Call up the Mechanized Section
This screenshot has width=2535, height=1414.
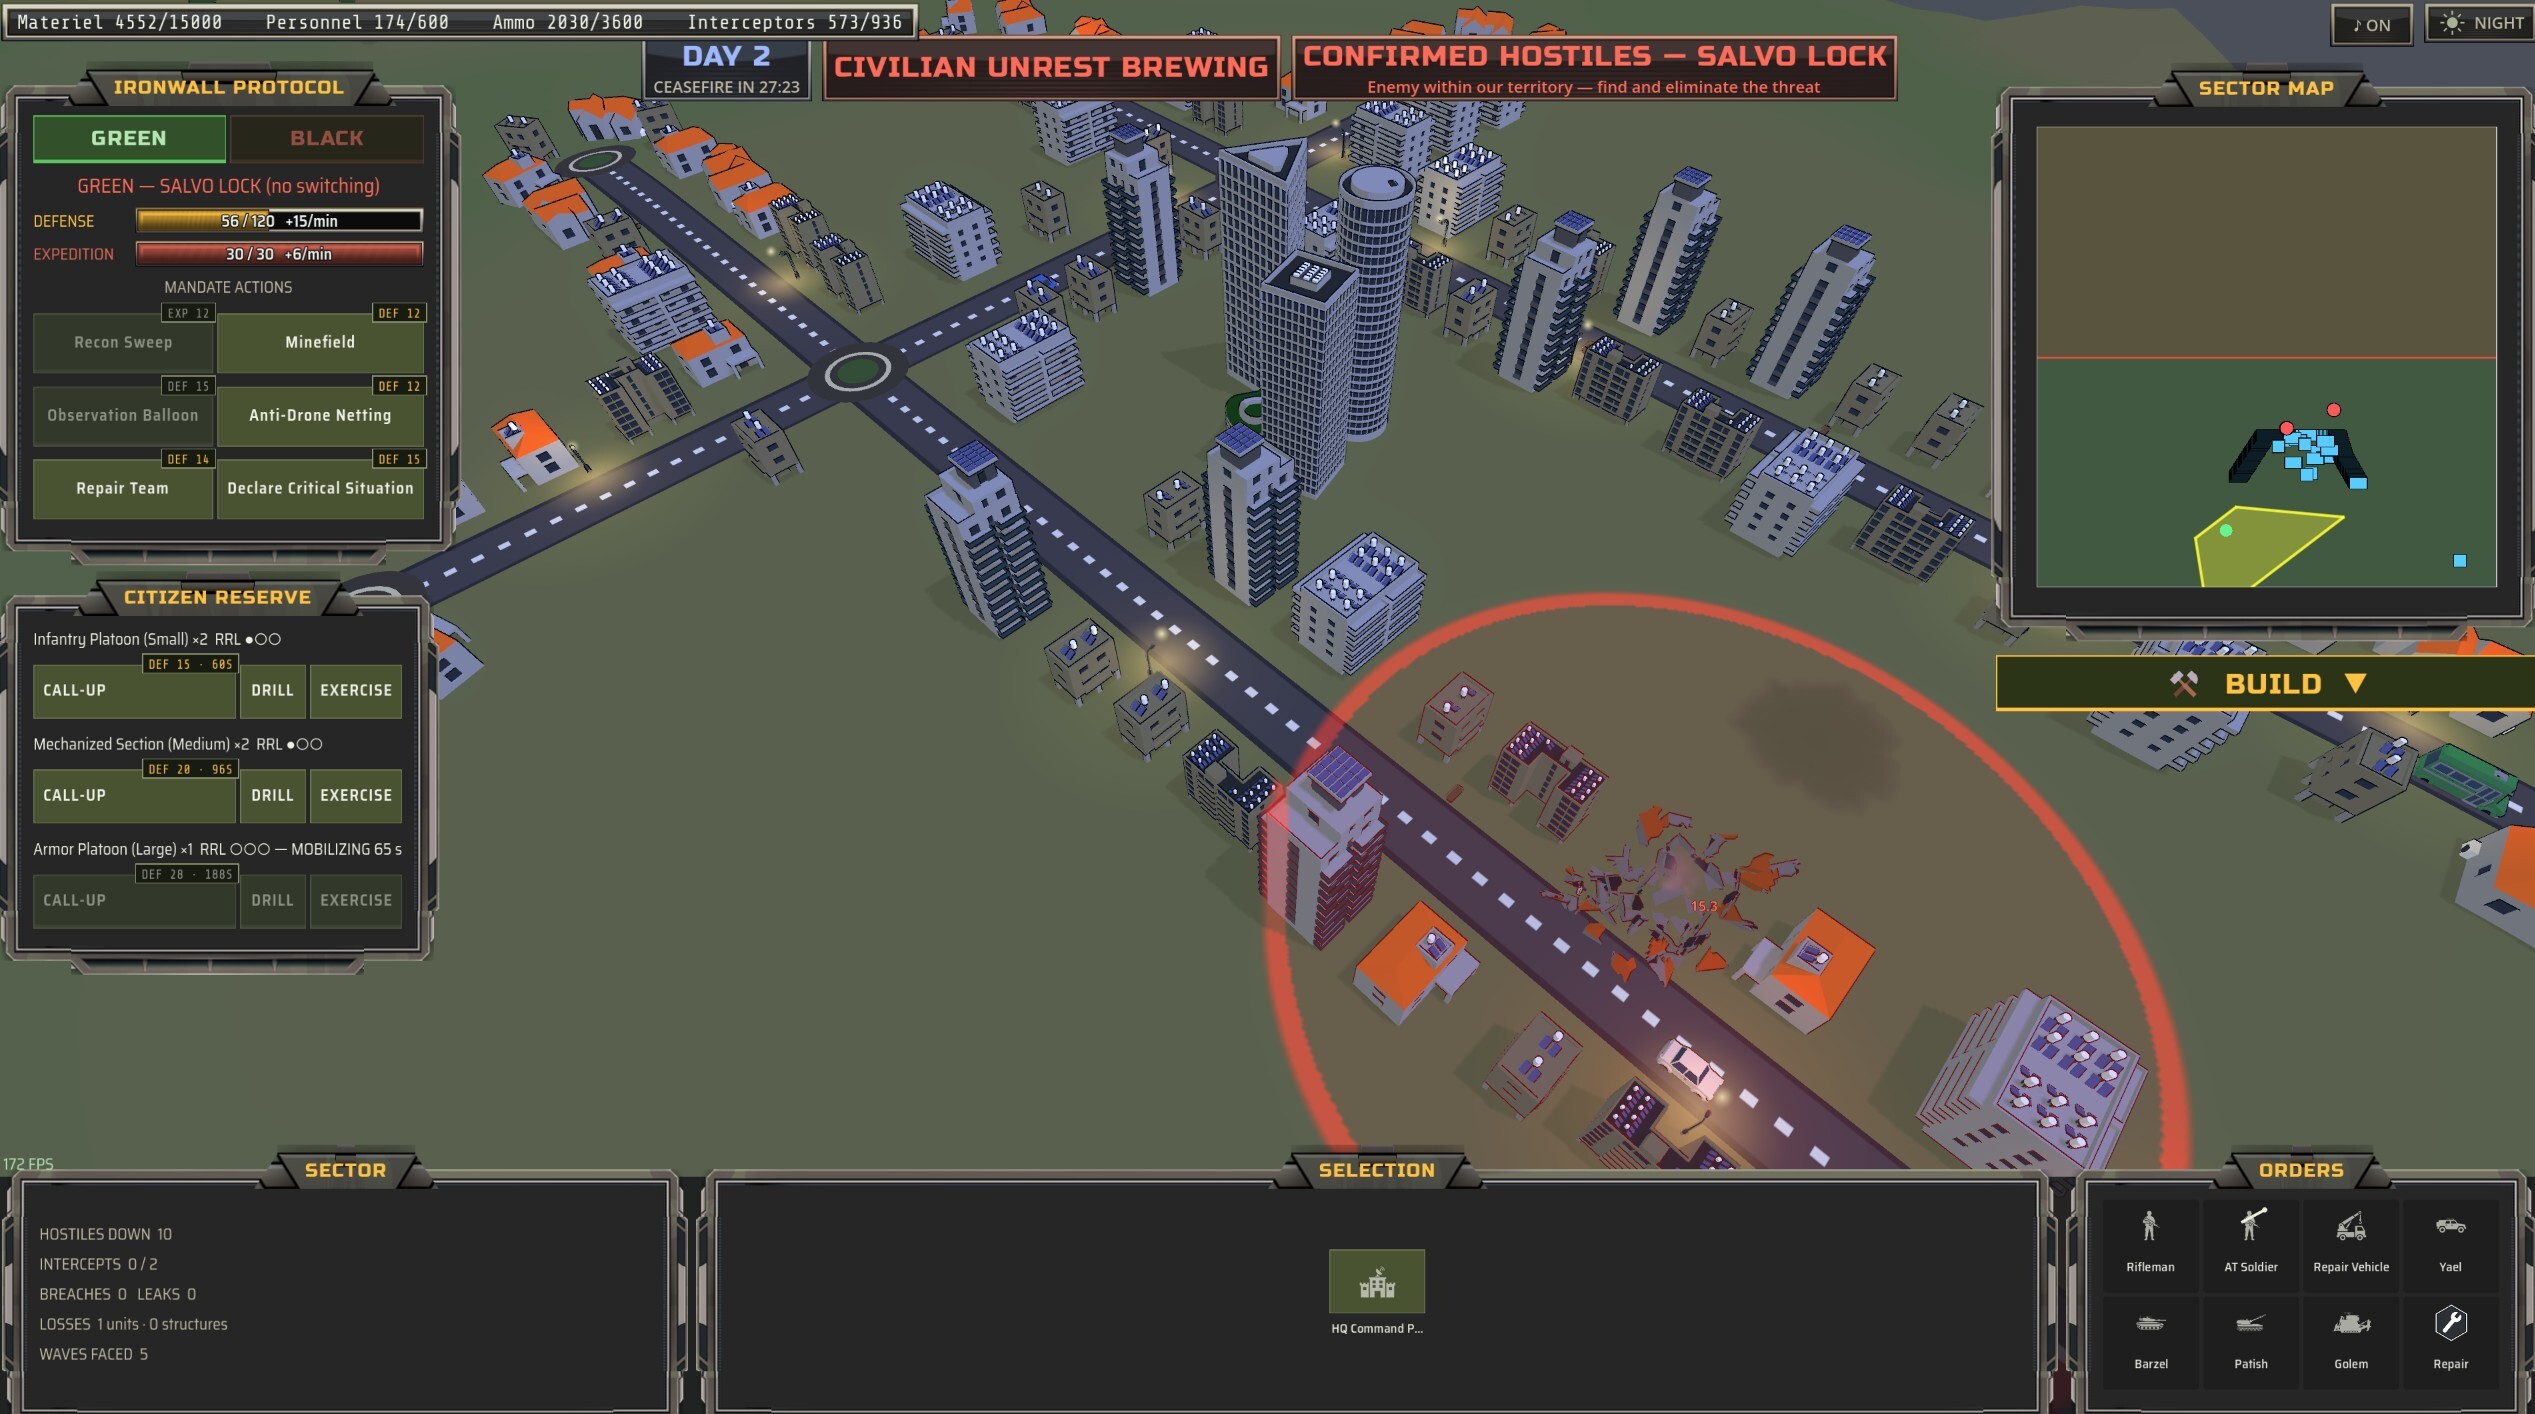pos(134,796)
